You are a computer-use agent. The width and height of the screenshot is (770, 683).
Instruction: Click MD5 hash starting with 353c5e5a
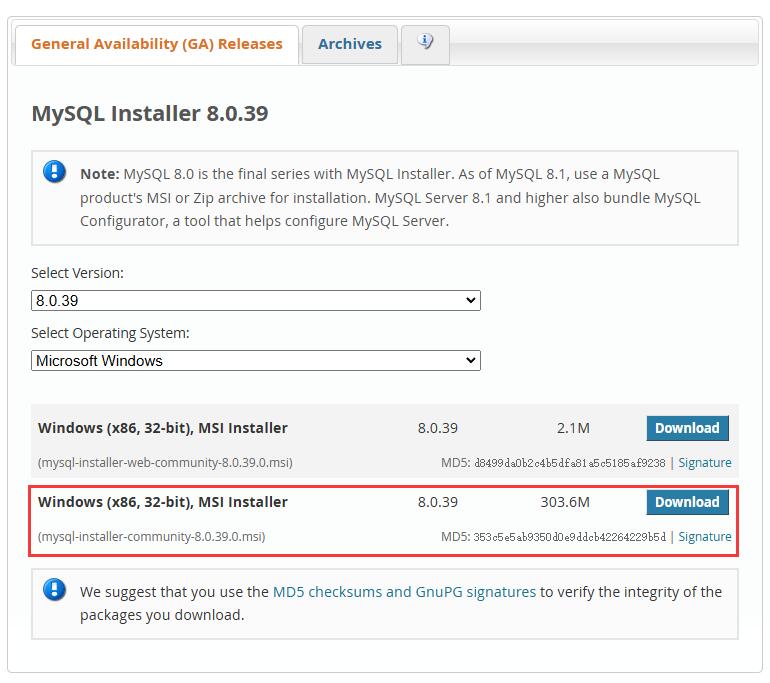[x=570, y=537]
